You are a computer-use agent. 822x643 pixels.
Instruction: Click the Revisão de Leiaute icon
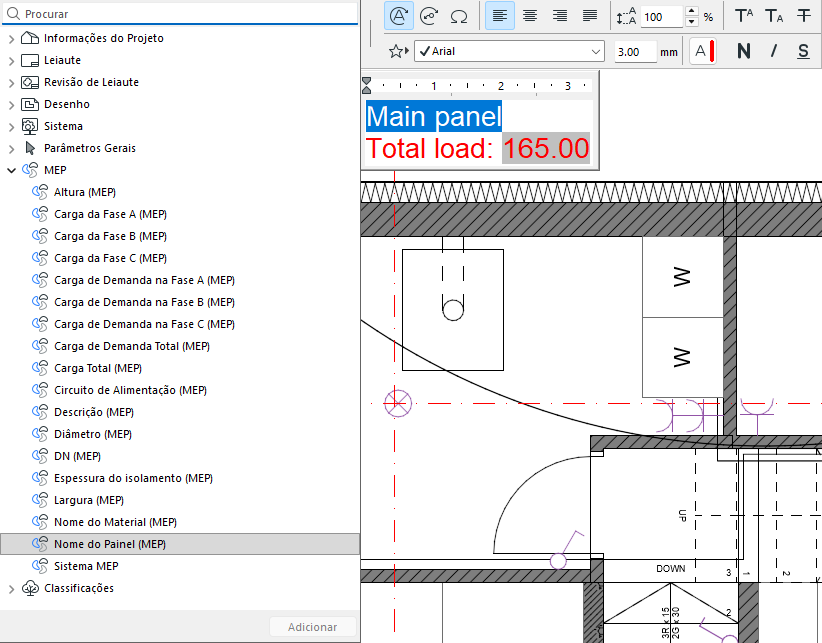(30, 82)
